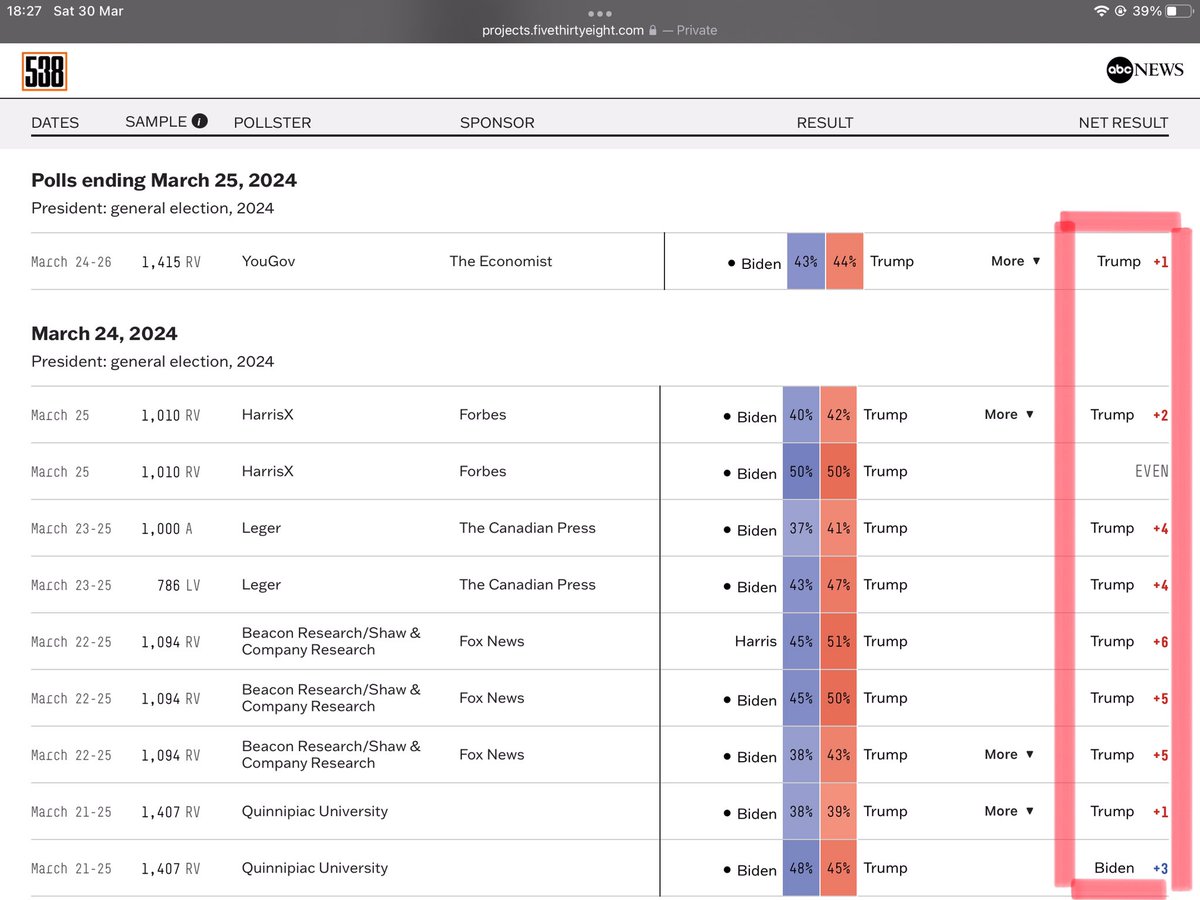
Task: Tap Biden's blue 48% cell in Quinnipiac row
Action: (801, 868)
